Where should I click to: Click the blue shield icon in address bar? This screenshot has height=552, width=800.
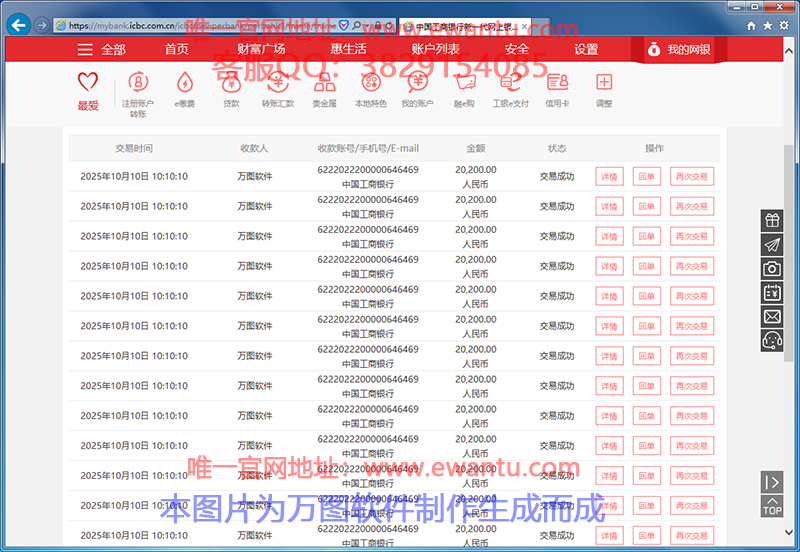coord(344,24)
